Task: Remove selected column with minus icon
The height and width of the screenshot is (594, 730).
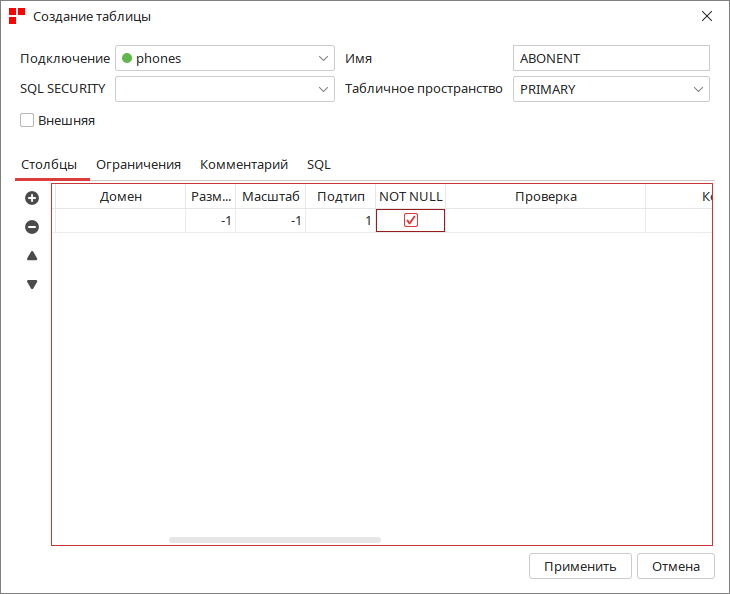Action: (x=32, y=227)
